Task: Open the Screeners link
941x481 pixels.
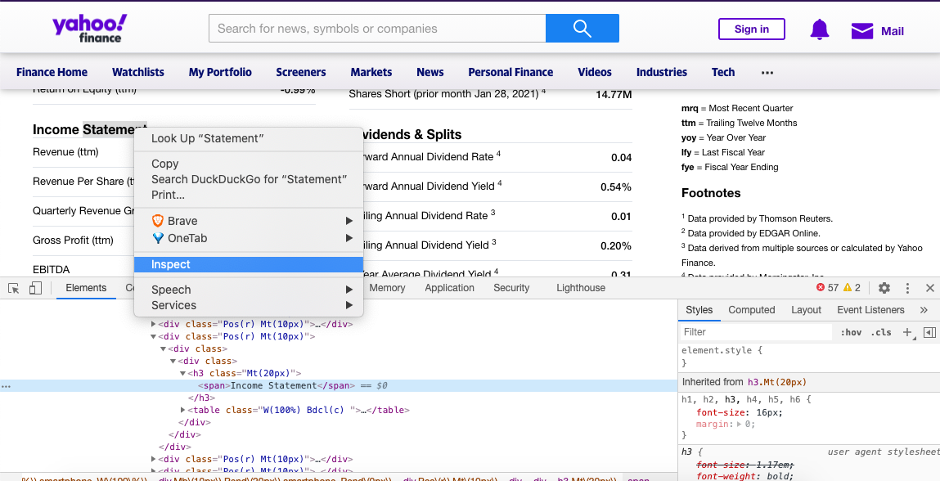Action: click(301, 72)
